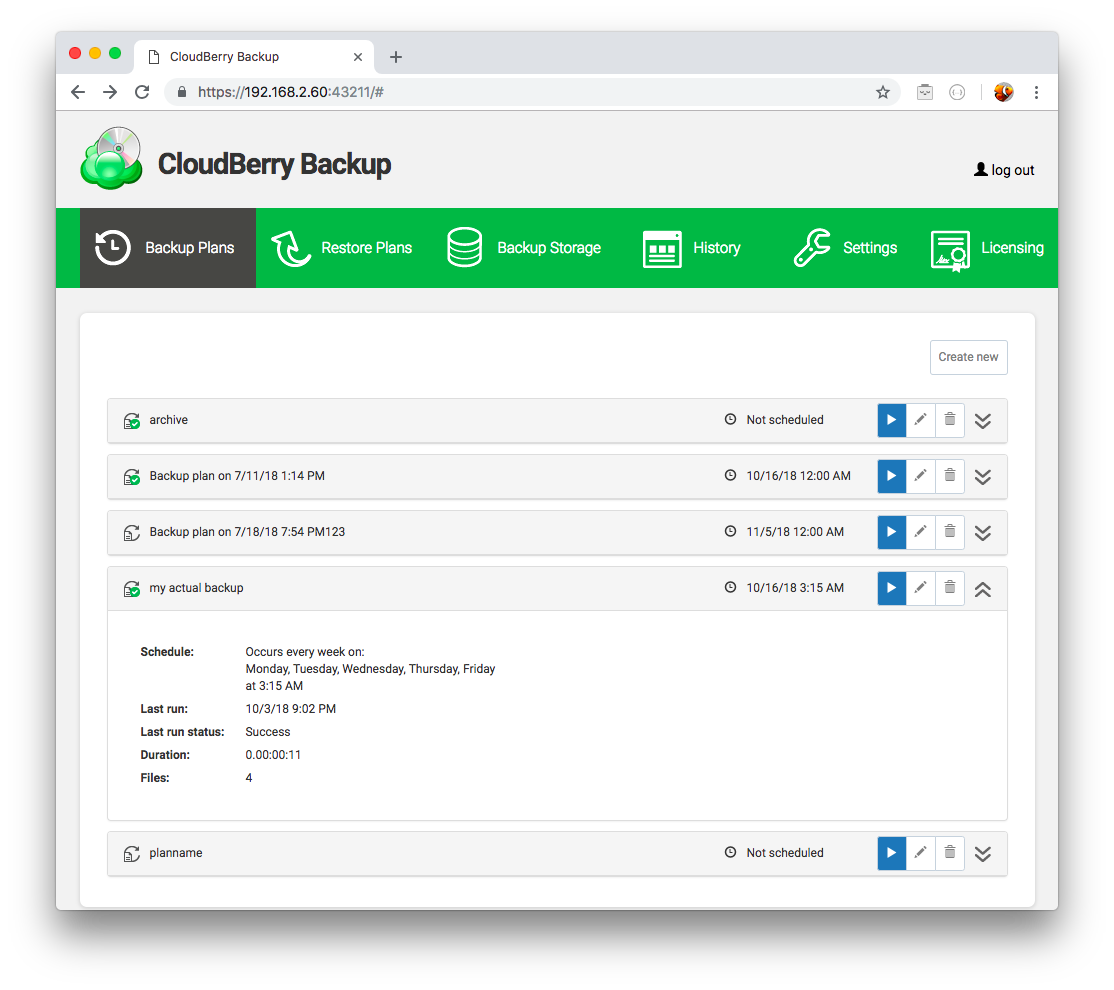Click the CloudBerry Backup logo icon
This screenshot has width=1114, height=990.
point(112,158)
